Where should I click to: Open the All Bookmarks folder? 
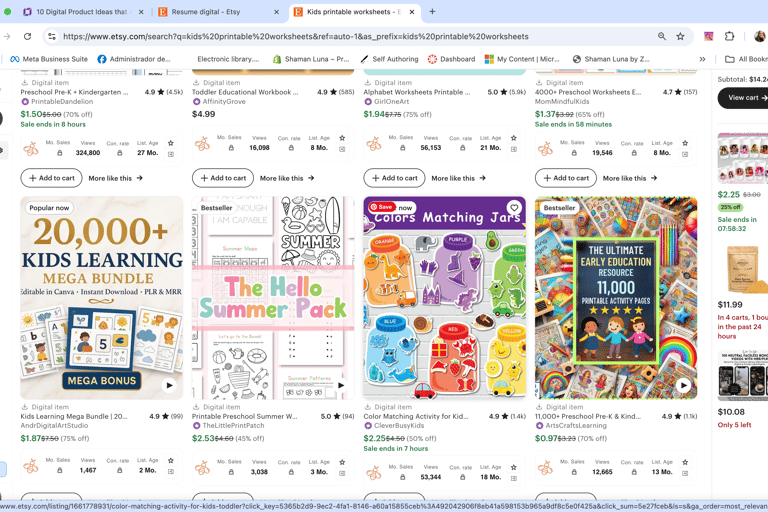746,59
